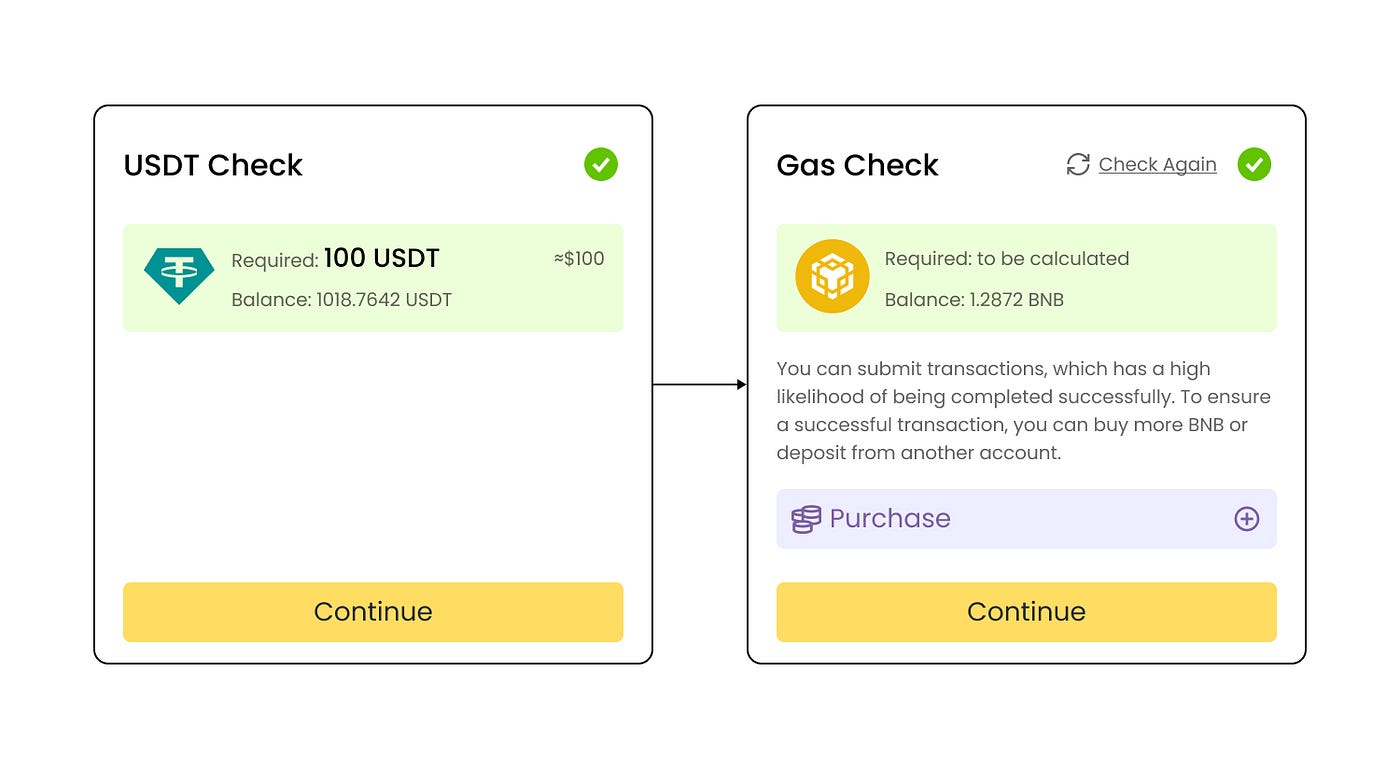Continue from the Gas Check card

click(x=1026, y=612)
